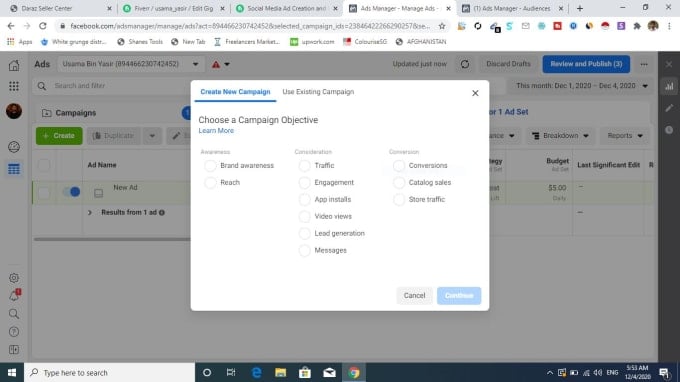This screenshot has height=382, width=680.
Task: Open the Duplicate options arrow
Action: pos(152,136)
